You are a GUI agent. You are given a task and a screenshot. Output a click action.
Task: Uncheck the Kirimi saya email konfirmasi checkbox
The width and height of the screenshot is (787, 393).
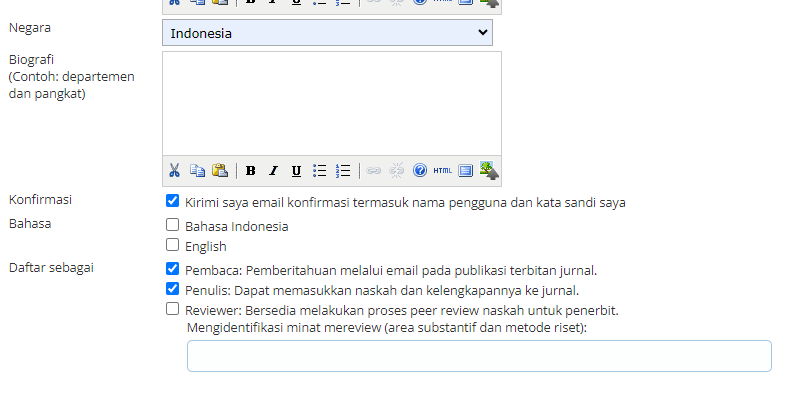click(x=172, y=201)
